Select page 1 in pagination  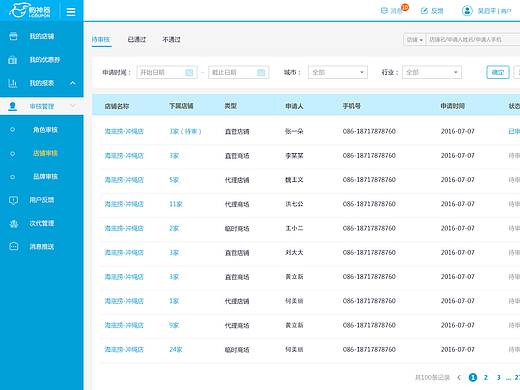click(473, 377)
